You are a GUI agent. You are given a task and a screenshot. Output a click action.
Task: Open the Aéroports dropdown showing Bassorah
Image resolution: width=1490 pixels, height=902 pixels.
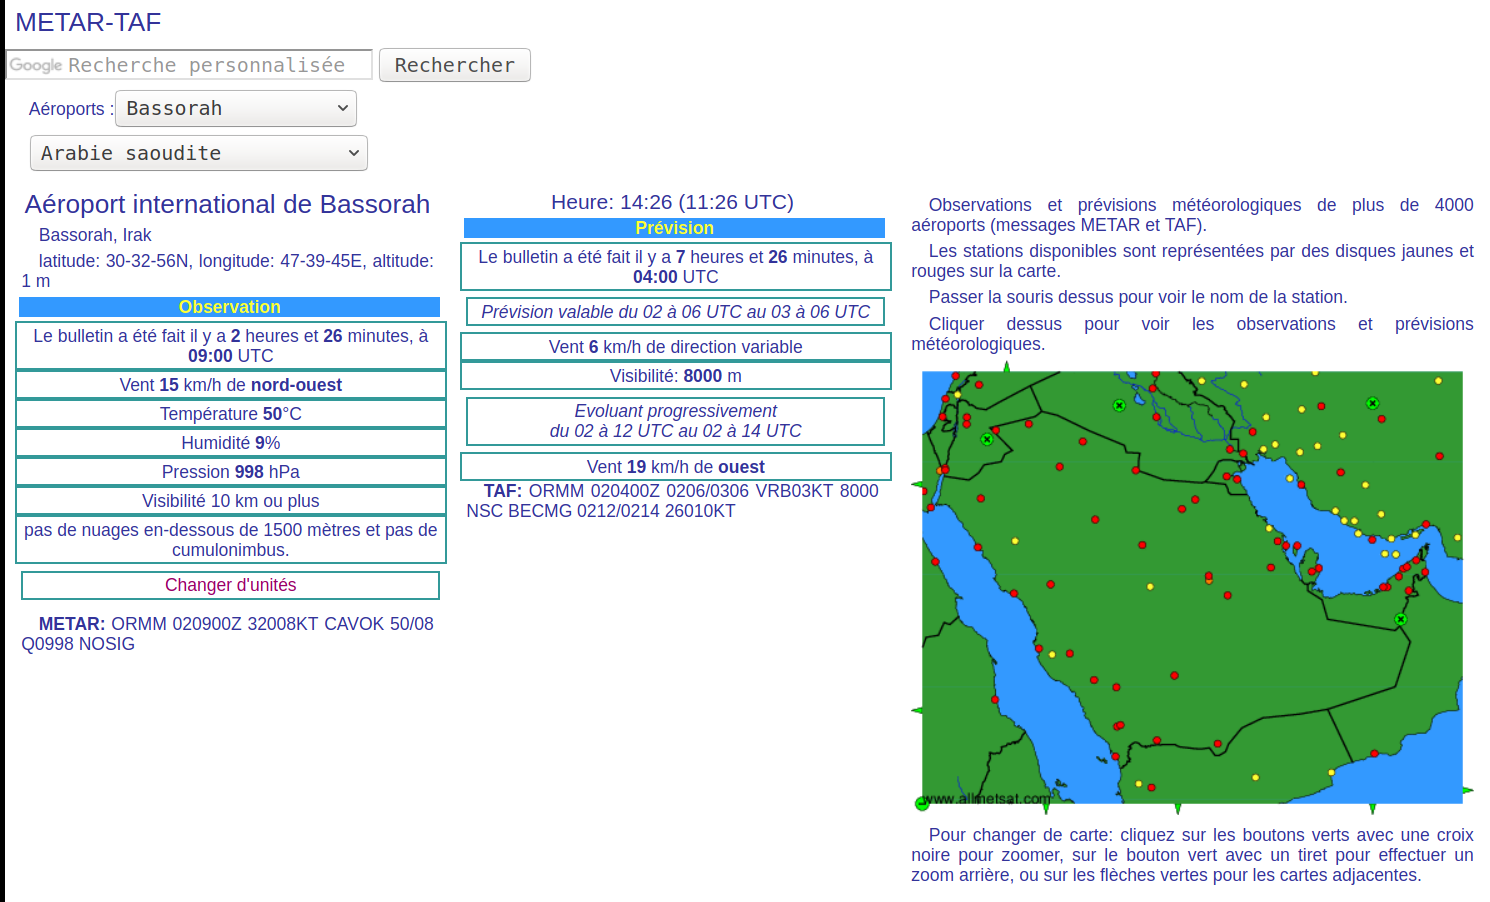point(236,108)
